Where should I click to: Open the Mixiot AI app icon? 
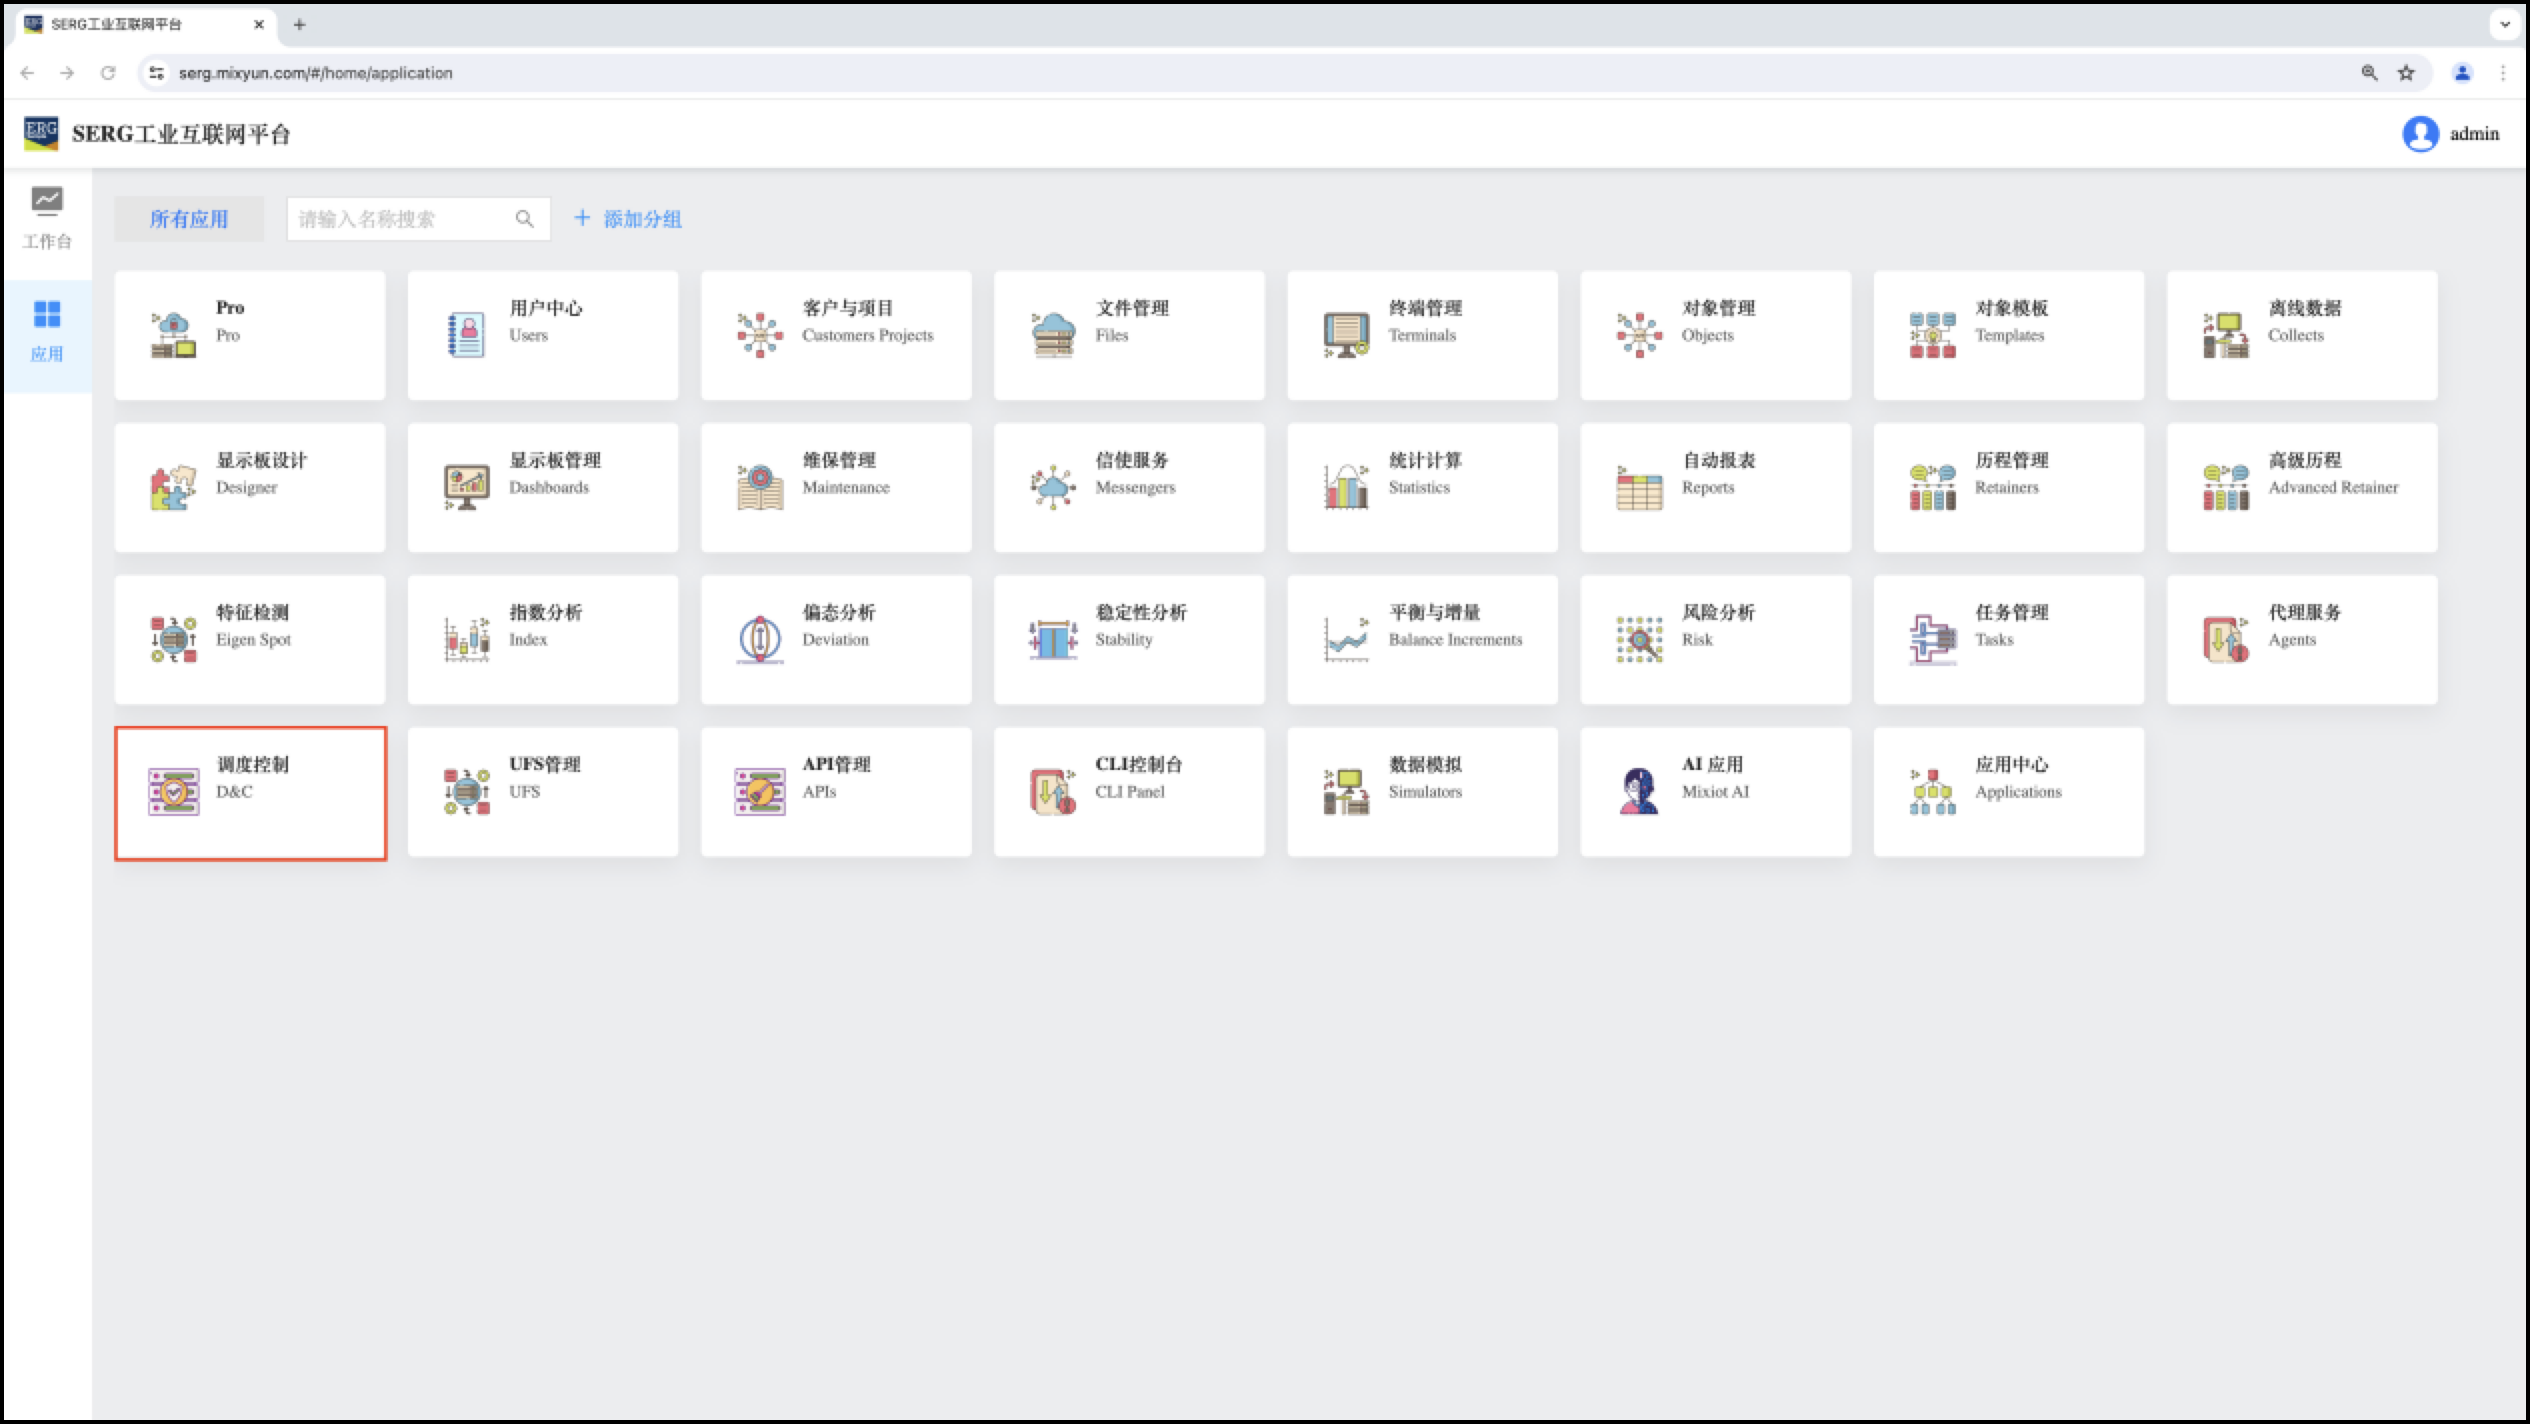click(1638, 792)
